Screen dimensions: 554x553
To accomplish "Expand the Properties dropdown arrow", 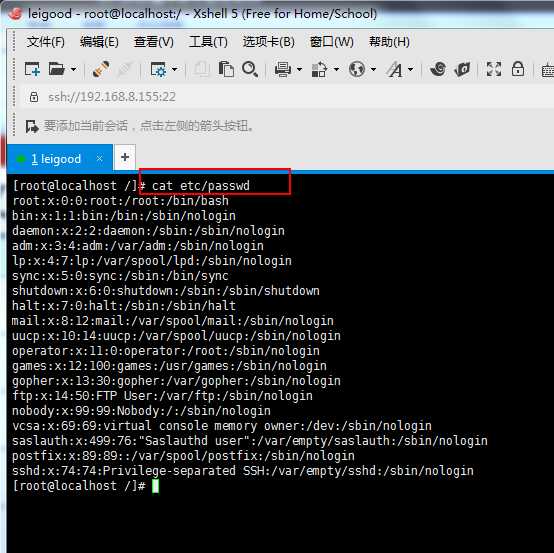I will click(175, 69).
